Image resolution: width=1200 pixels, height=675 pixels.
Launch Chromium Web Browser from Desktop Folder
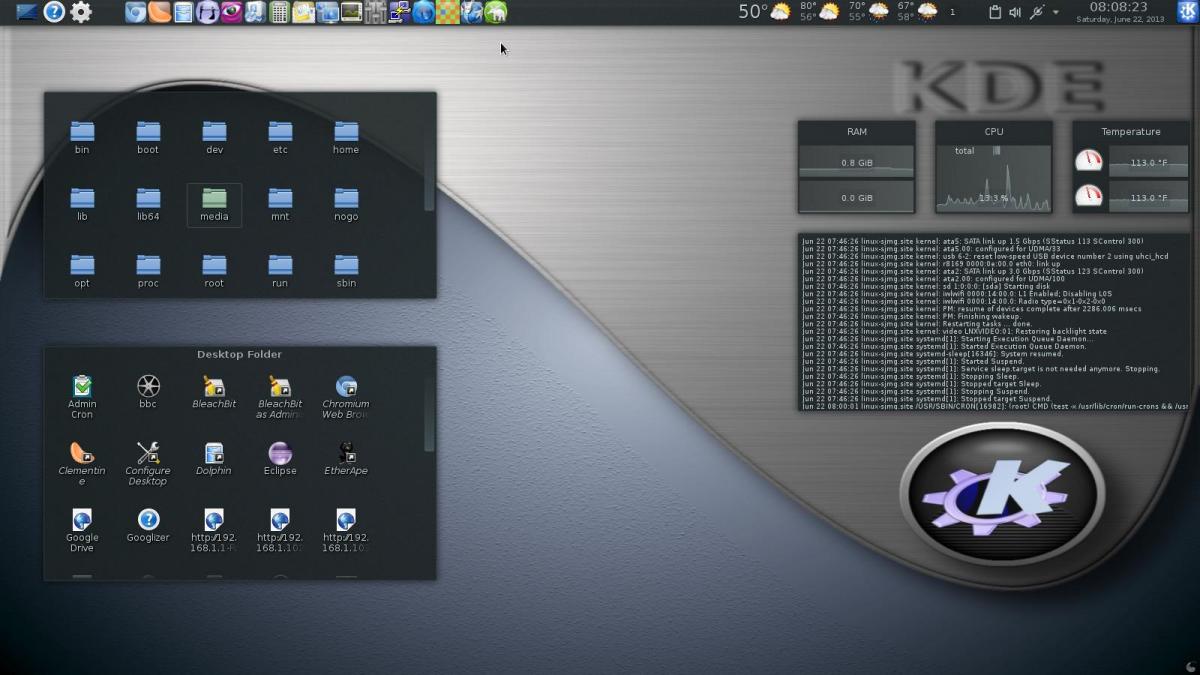point(346,397)
